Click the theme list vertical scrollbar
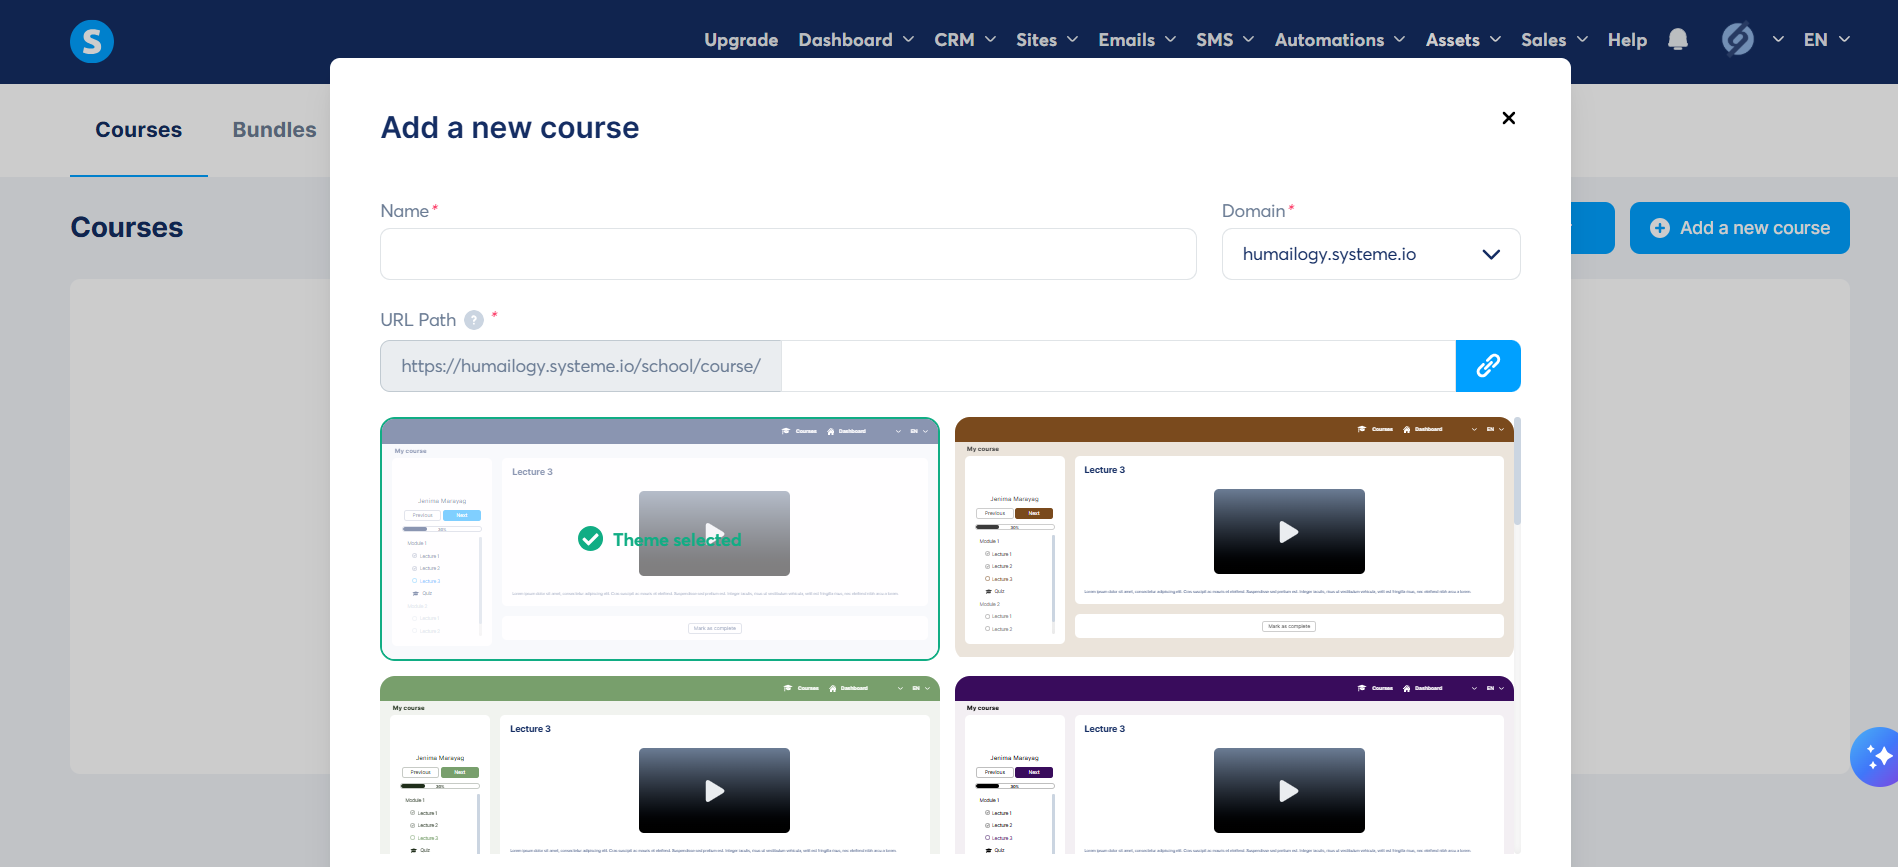The width and height of the screenshot is (1898, 867). pyautogui.click(x=1517, y=471)
